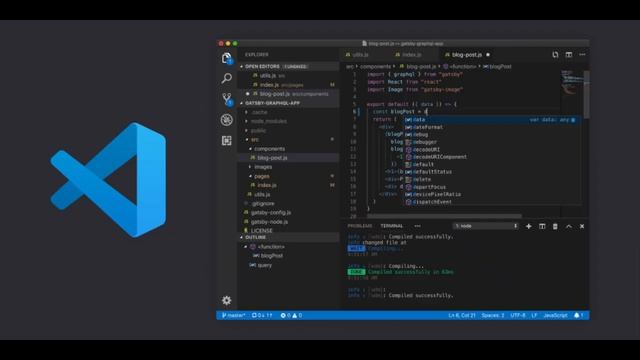Click the UTF-8 encoding in status bar
Image resolution: width=640 pixels, height=360 pixels.
[x=518, y=315]
